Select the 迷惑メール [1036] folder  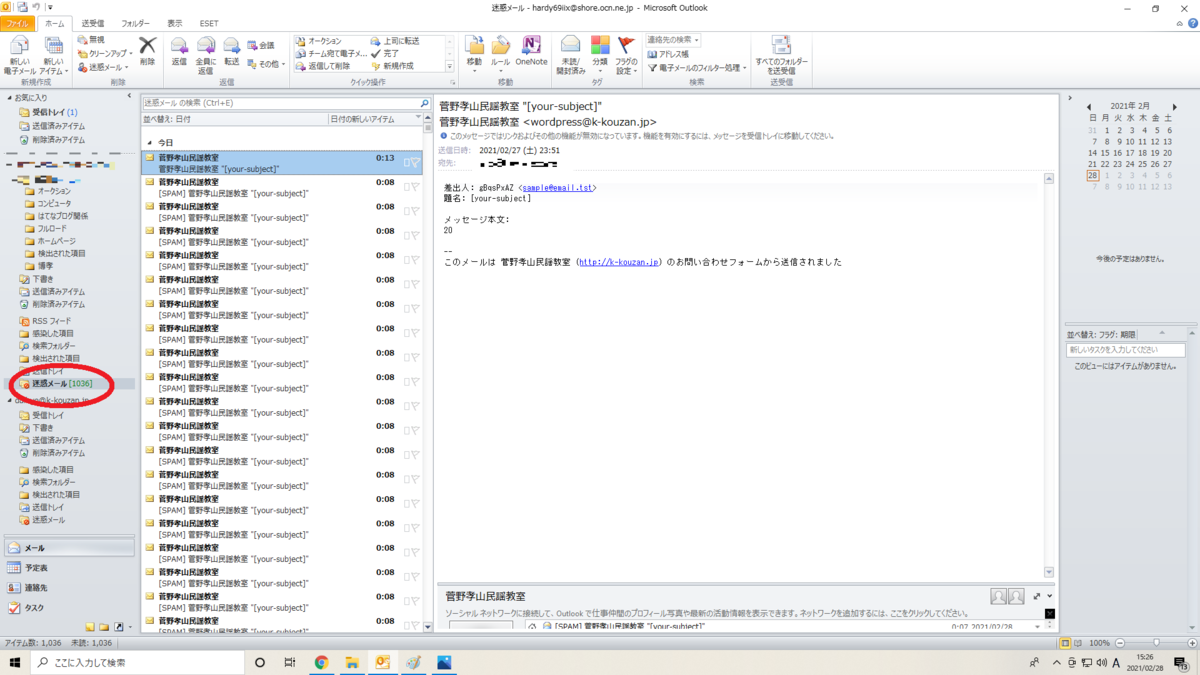click(x=62, y=383)
